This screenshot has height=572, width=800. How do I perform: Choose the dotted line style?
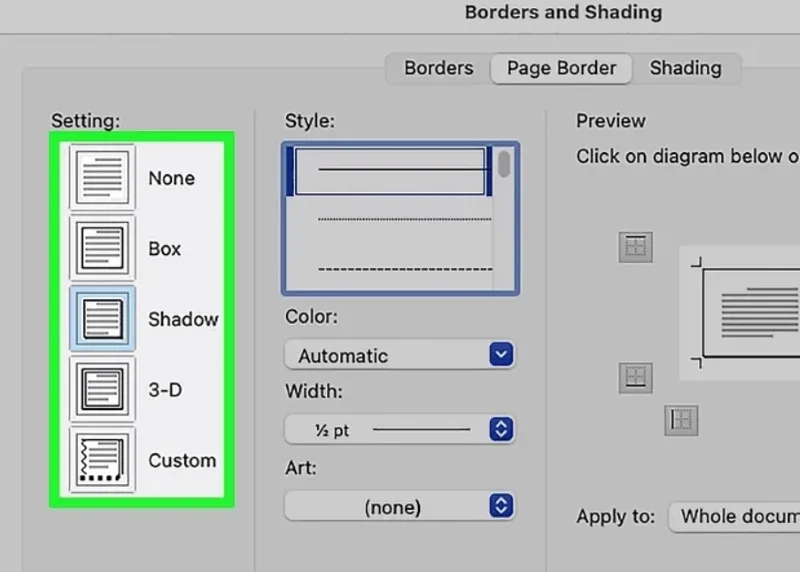pyautogui.click(x=390, y=219)
